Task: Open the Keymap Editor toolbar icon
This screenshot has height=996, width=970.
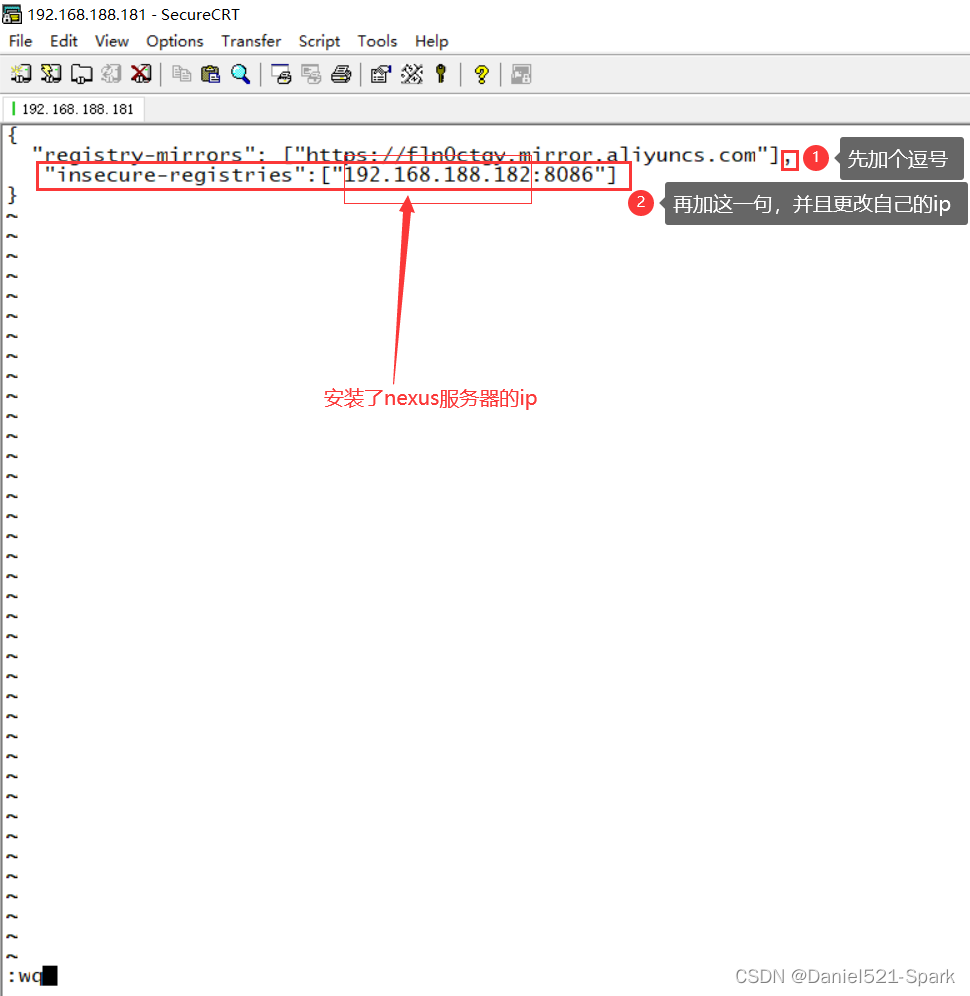Action: (x=411, y=74)
